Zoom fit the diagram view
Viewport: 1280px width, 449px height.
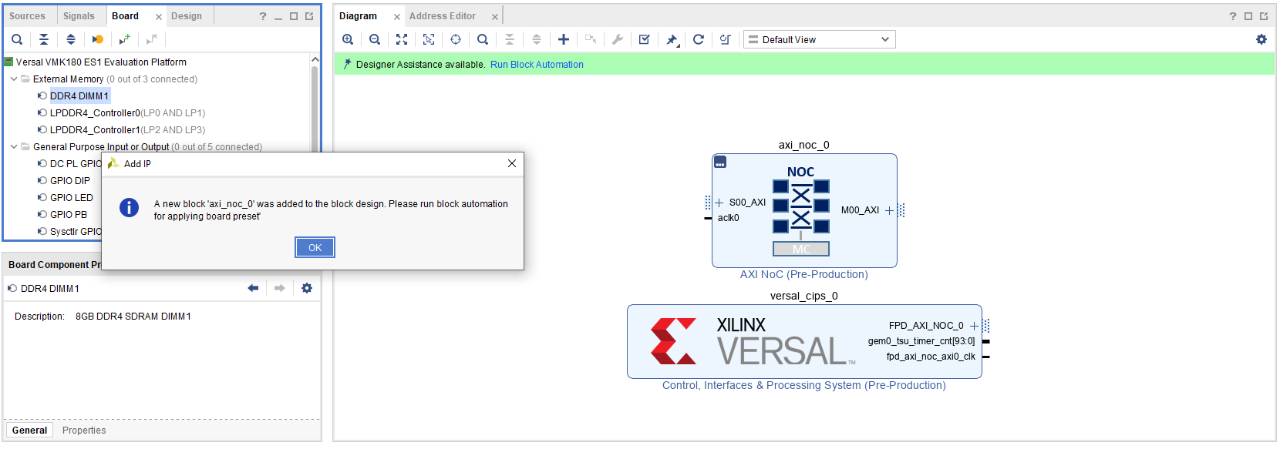tap(401, 39)
